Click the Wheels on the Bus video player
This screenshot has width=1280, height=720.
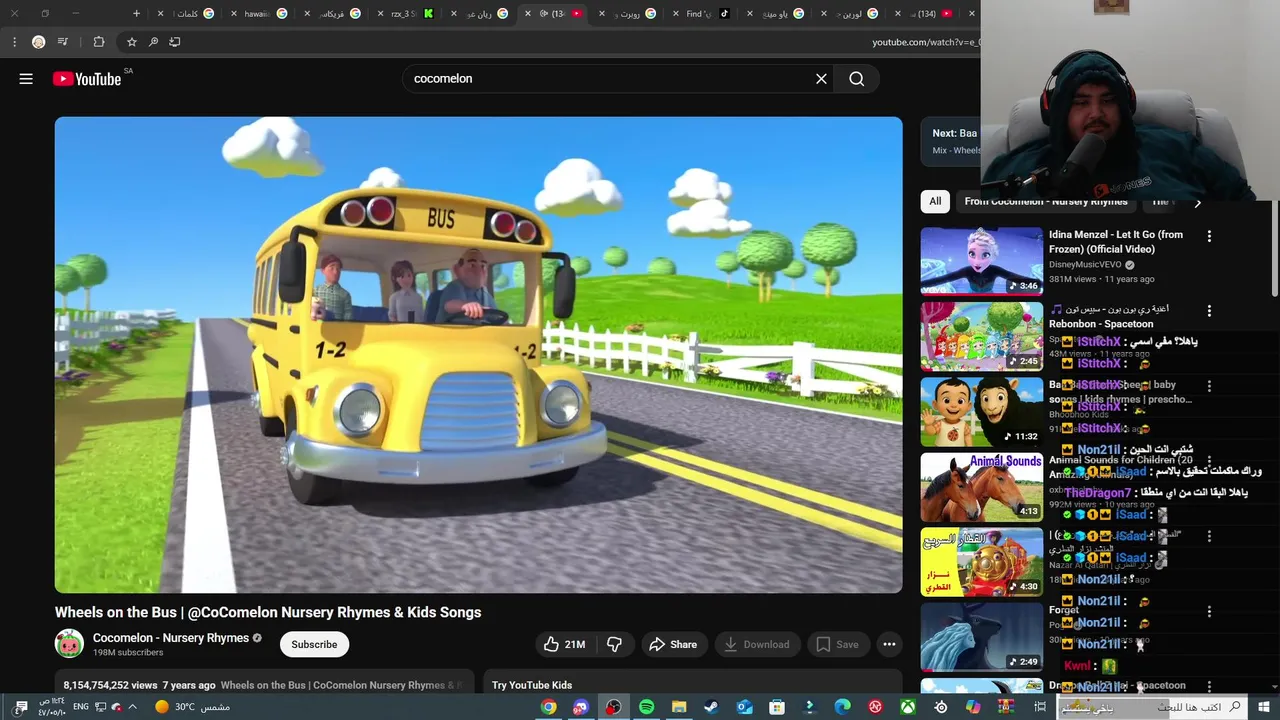478,355
